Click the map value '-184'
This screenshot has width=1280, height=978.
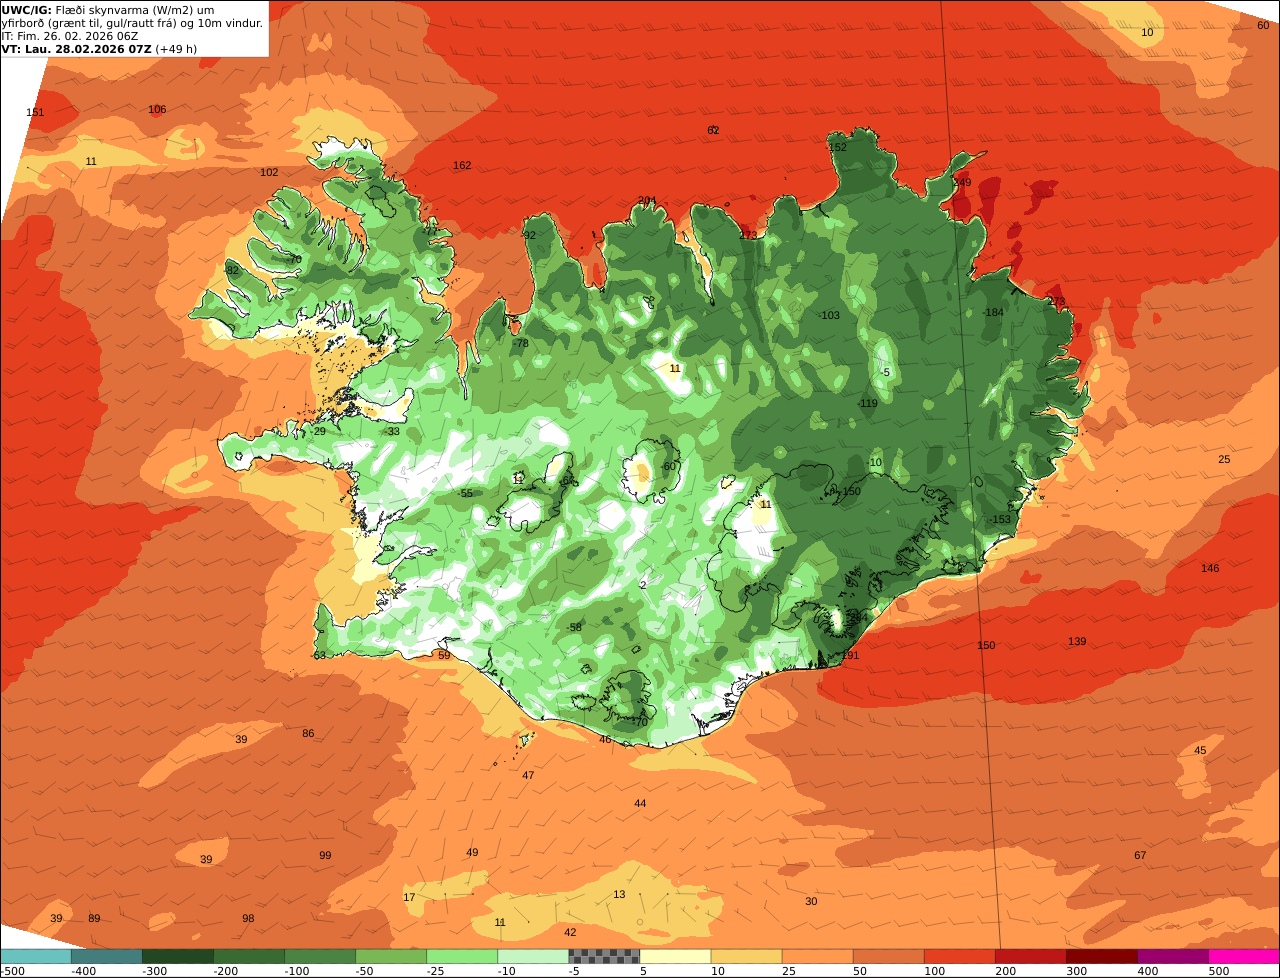pos(992,312)
